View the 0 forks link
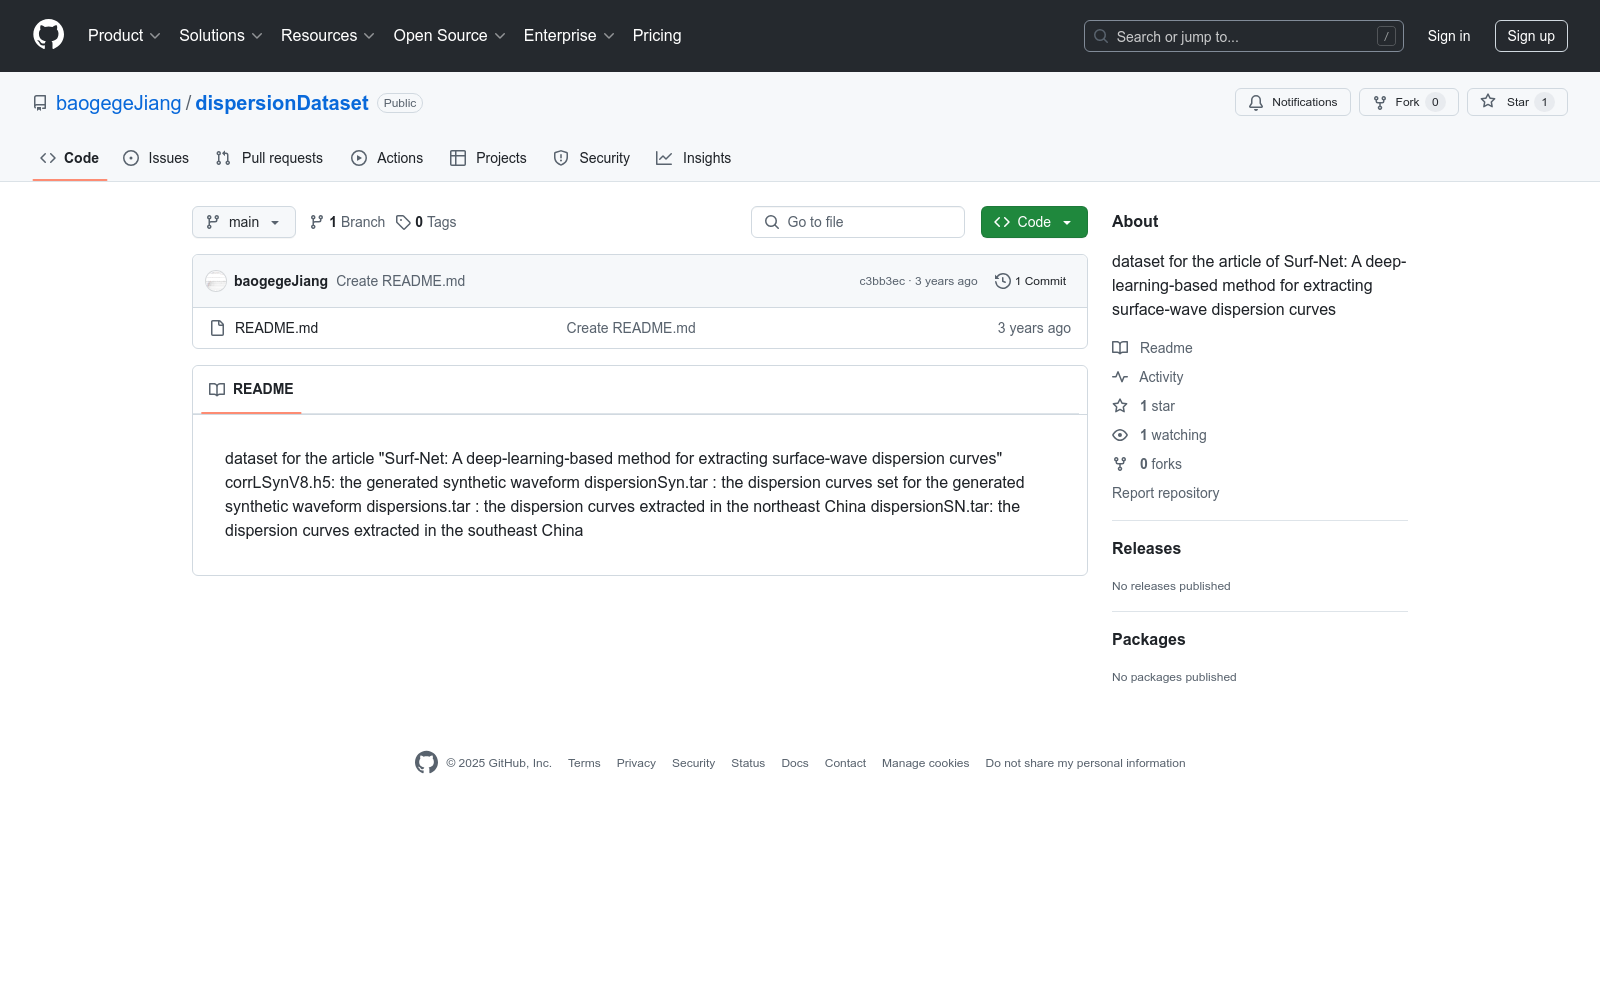This screenshot has width=1600, height=1000. [1148, 464]
